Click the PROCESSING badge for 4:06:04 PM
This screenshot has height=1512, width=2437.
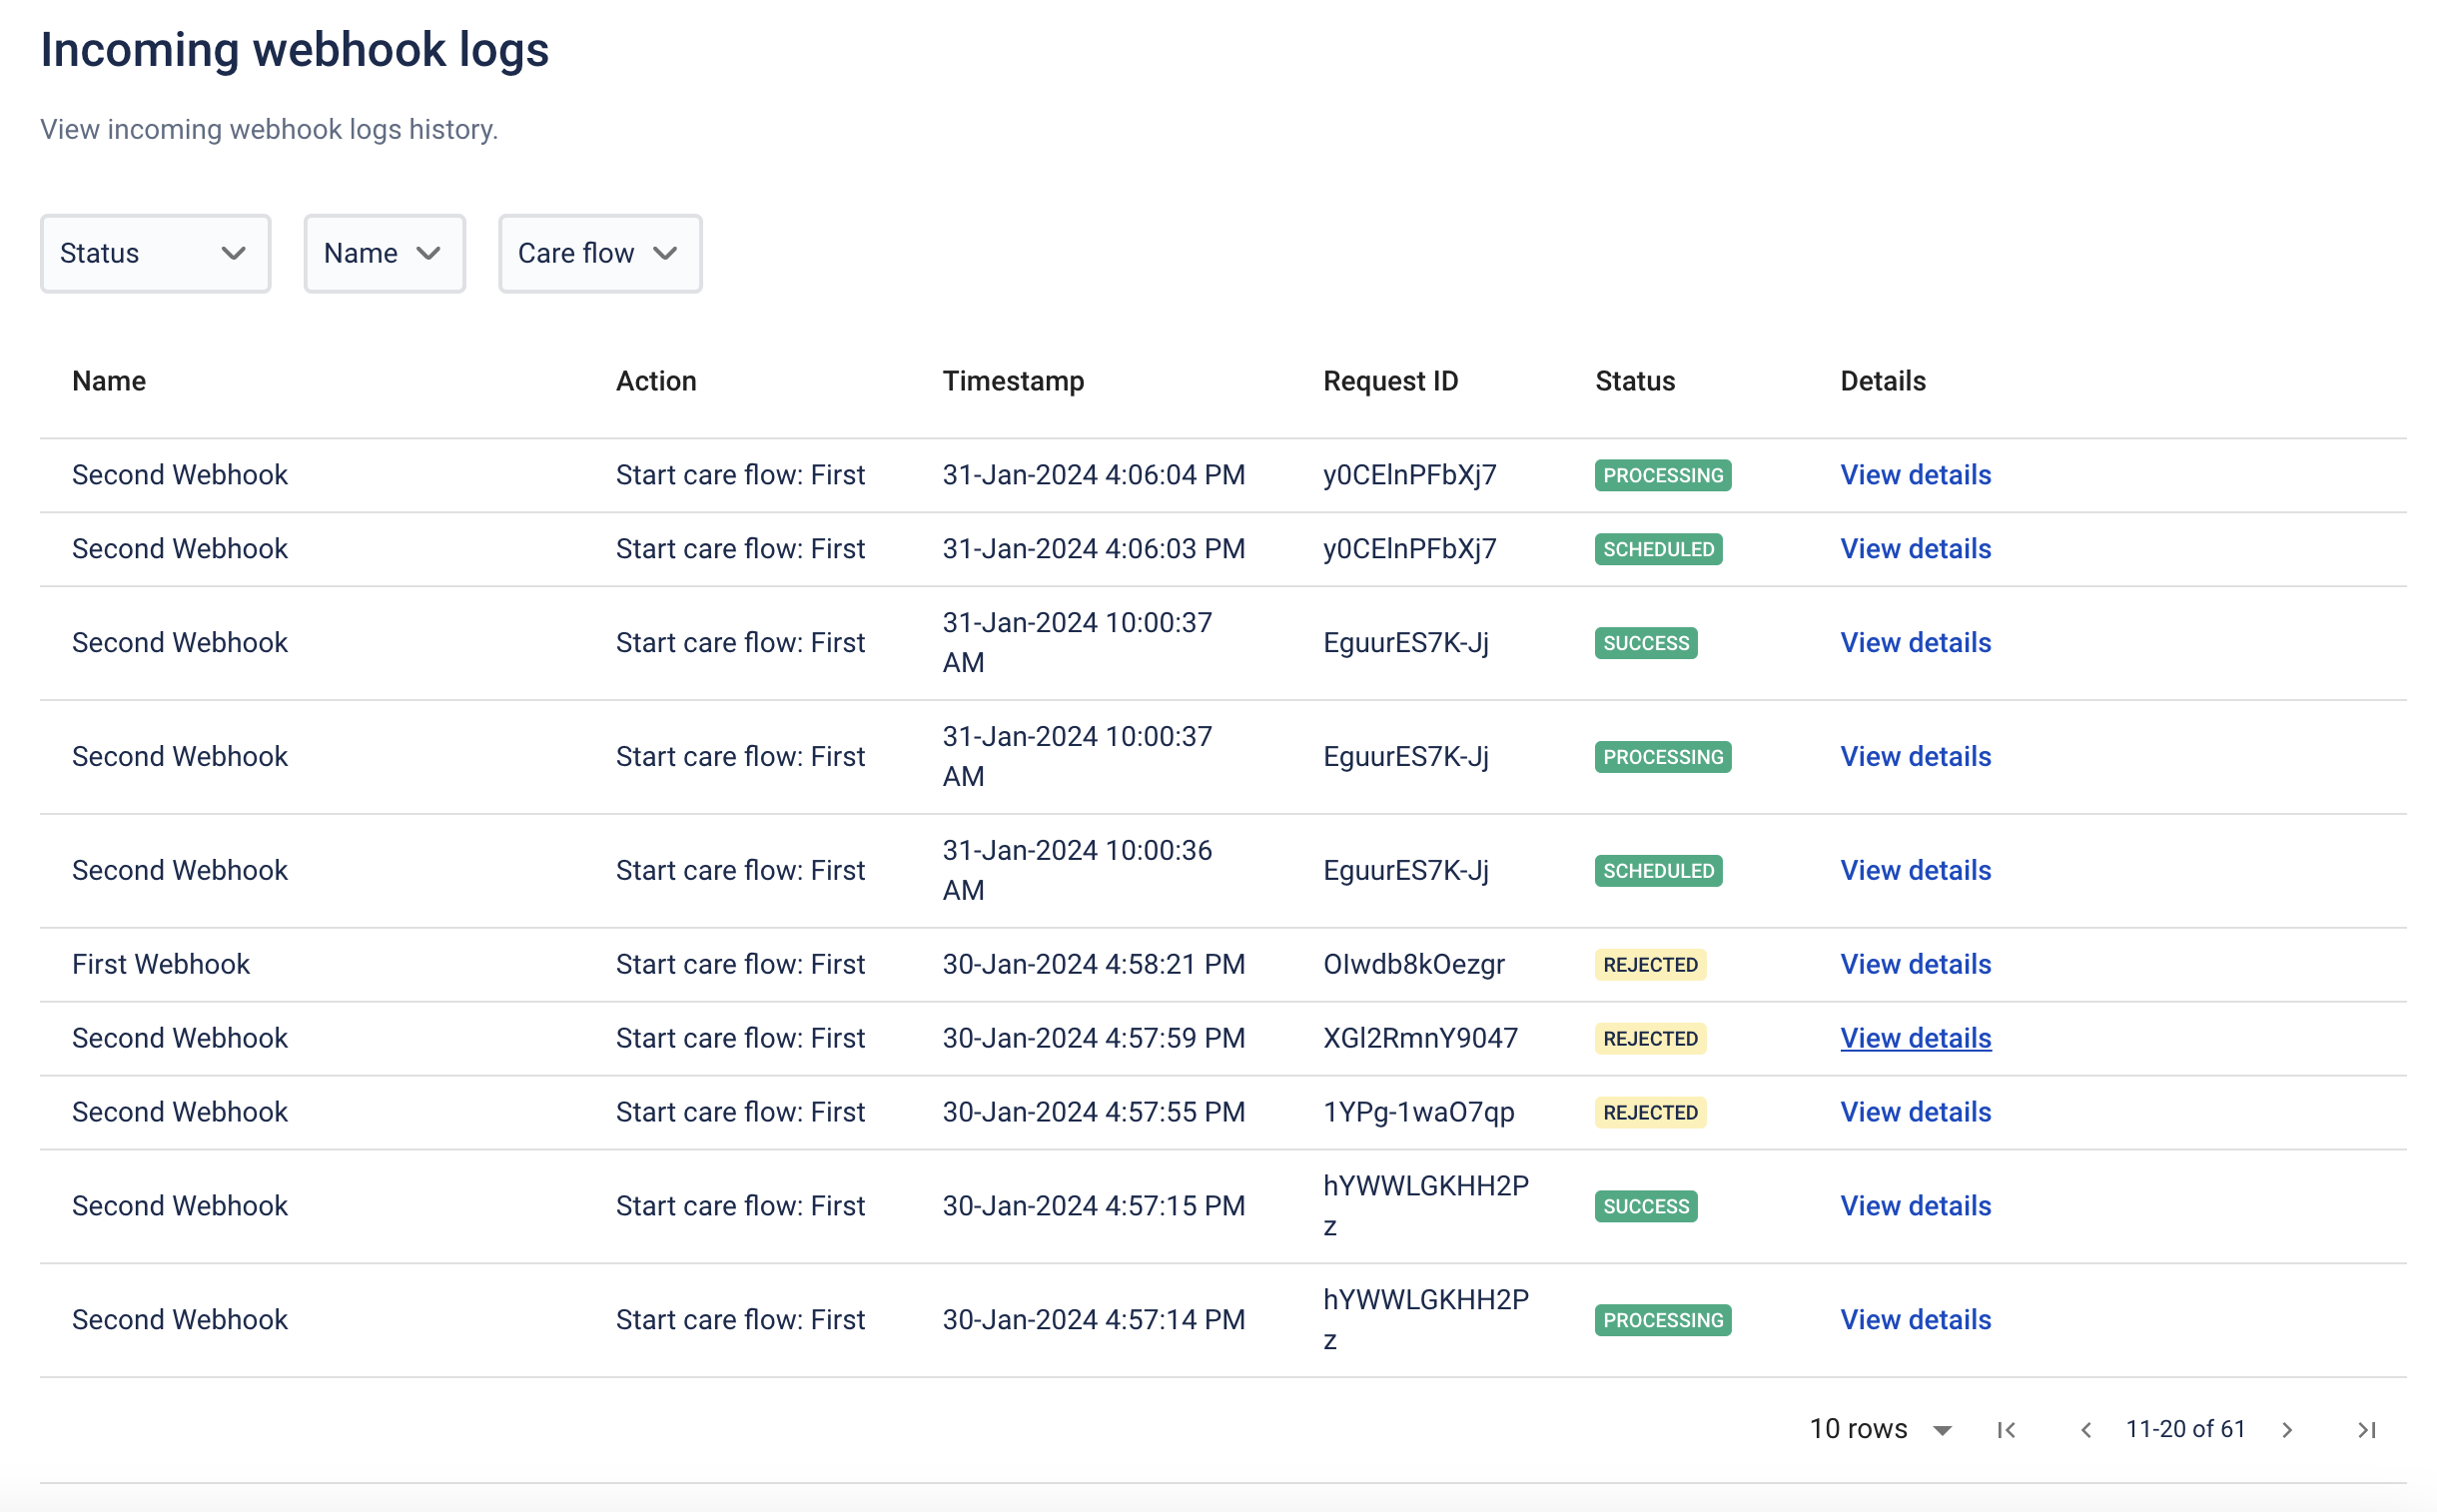coord(1662,475)
